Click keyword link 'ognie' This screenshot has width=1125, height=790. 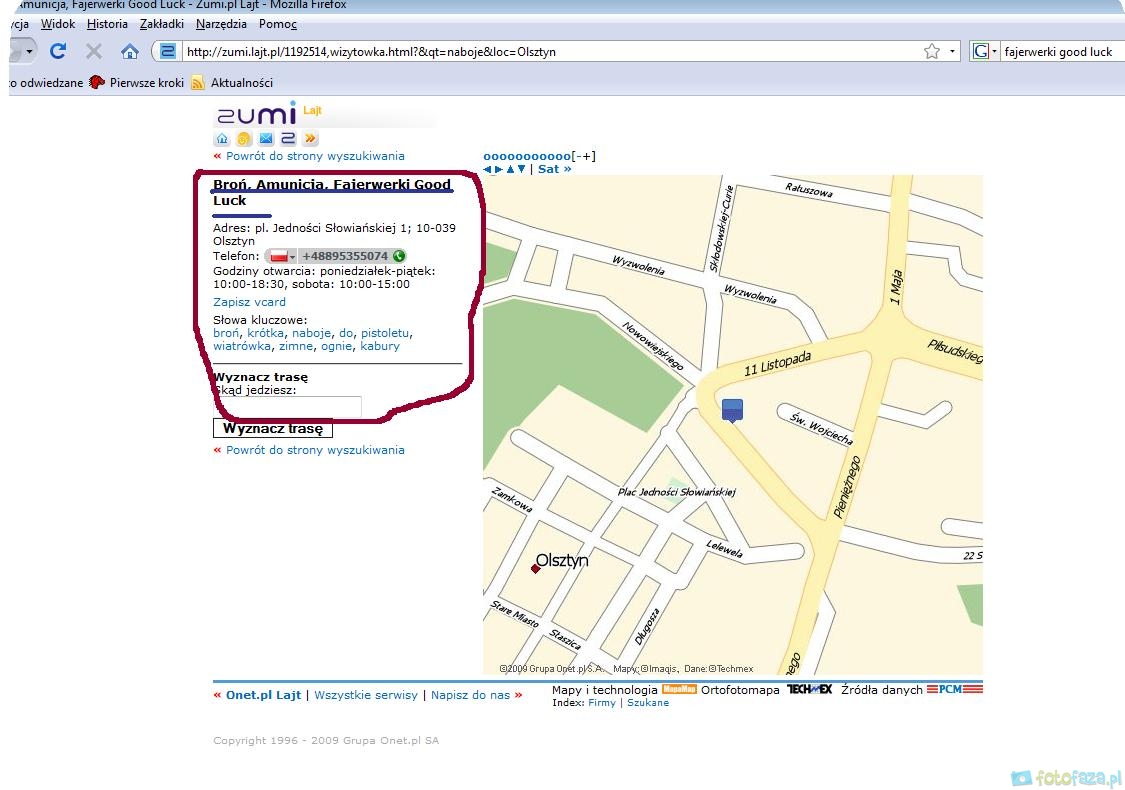pos(336,346)
